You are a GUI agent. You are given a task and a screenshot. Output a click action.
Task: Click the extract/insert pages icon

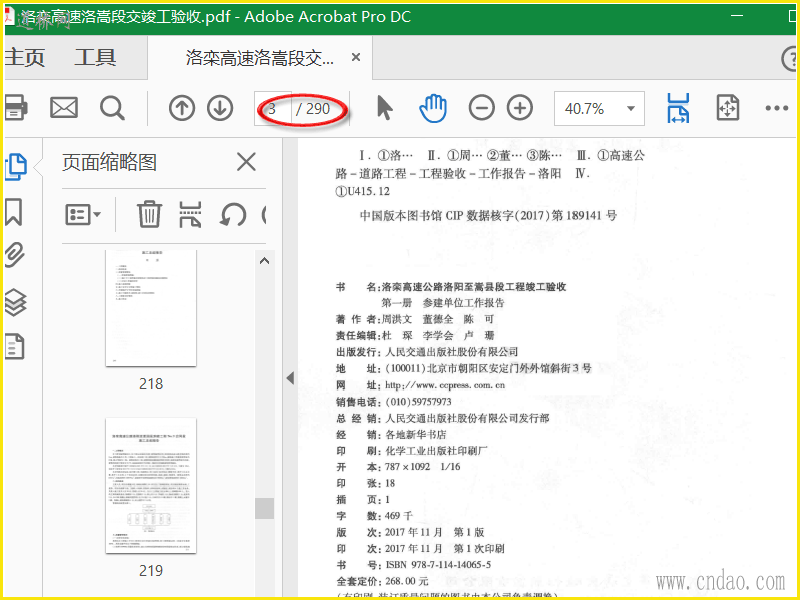coord(190,214)
